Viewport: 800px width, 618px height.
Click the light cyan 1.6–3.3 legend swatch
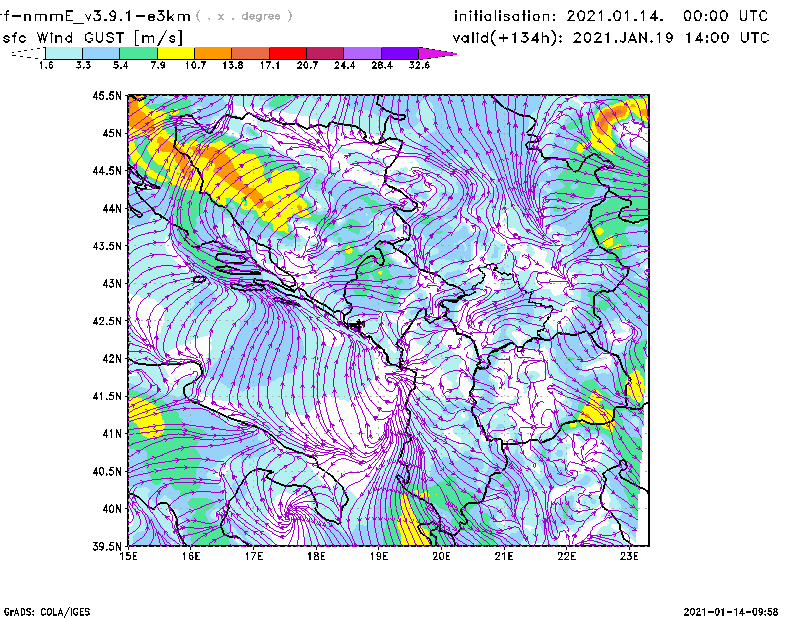click(64, 53)
